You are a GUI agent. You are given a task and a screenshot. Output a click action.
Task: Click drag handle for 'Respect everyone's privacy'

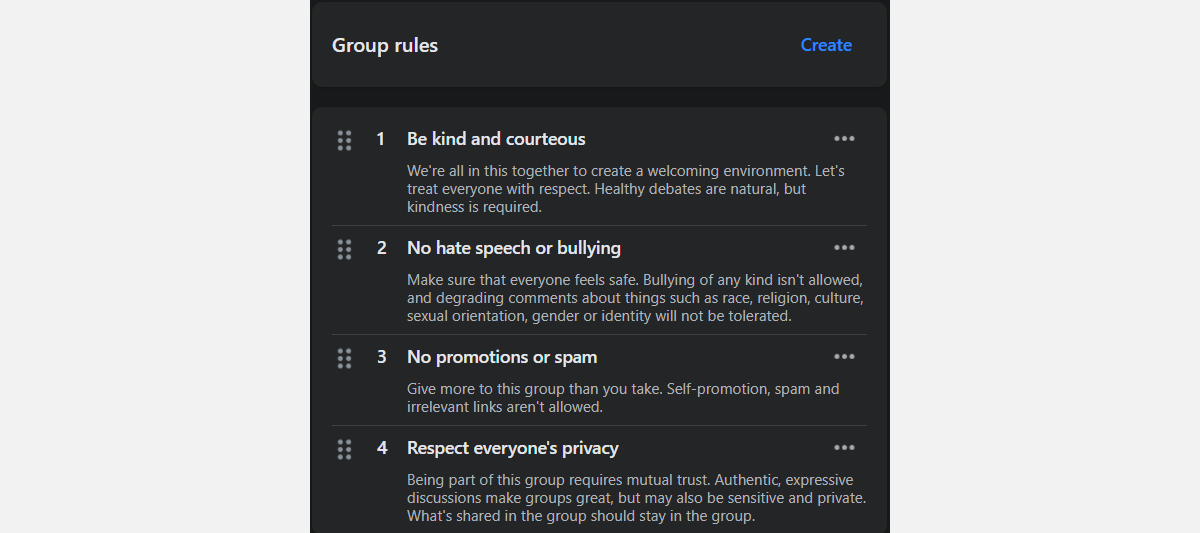tap(344, 449)
